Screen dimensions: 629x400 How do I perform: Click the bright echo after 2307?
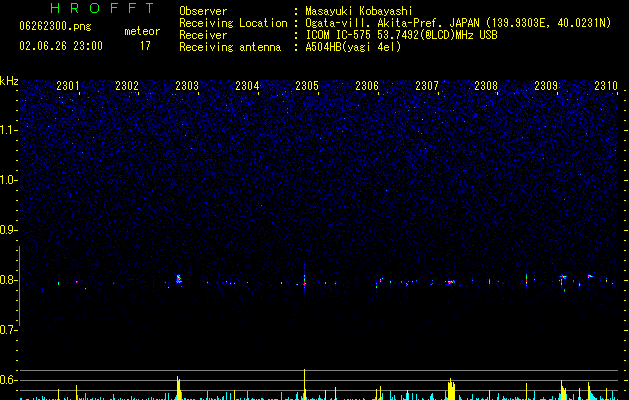tap(451, 282)
